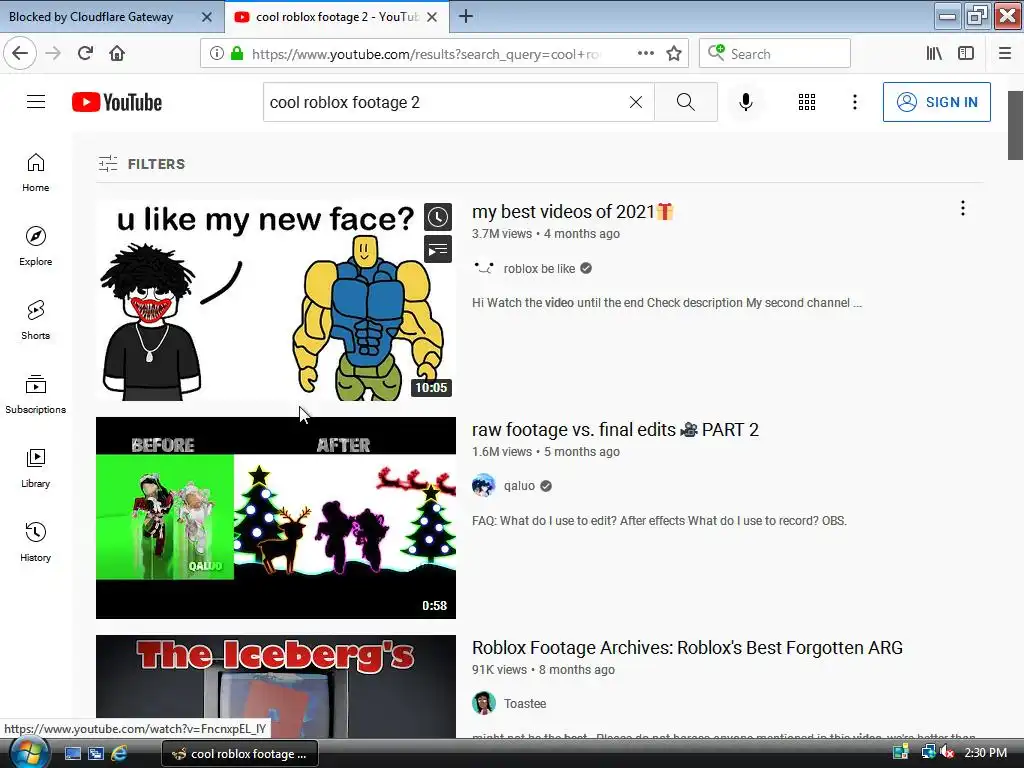Click '1.6M views • 5 months ago' text

[x=546, y=452]
